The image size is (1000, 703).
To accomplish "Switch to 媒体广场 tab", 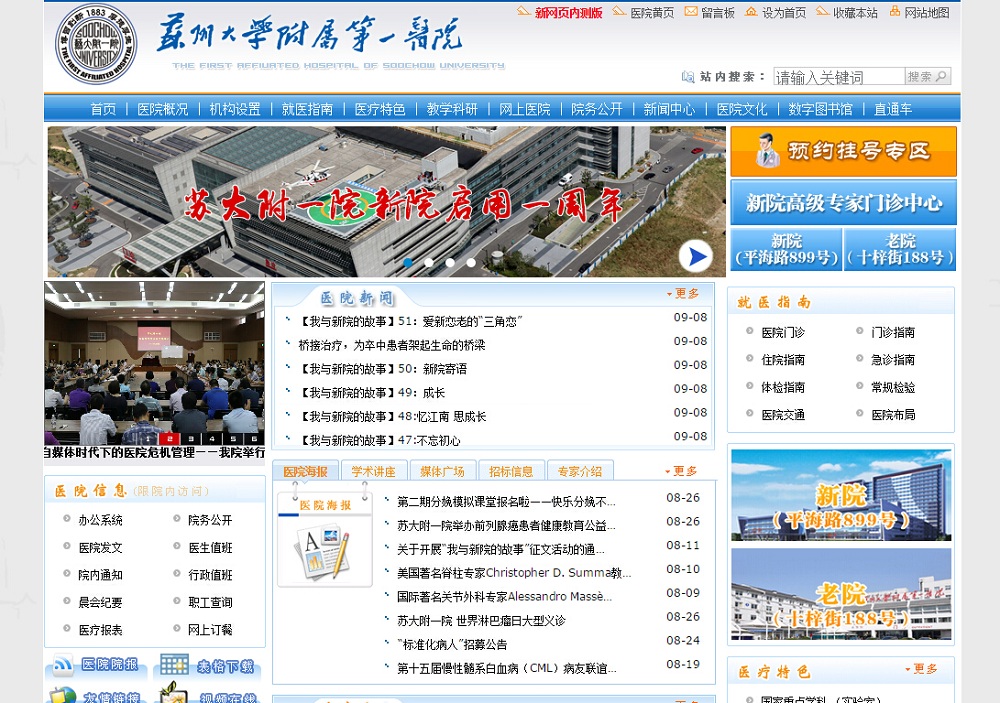I will tap(443, 471).
